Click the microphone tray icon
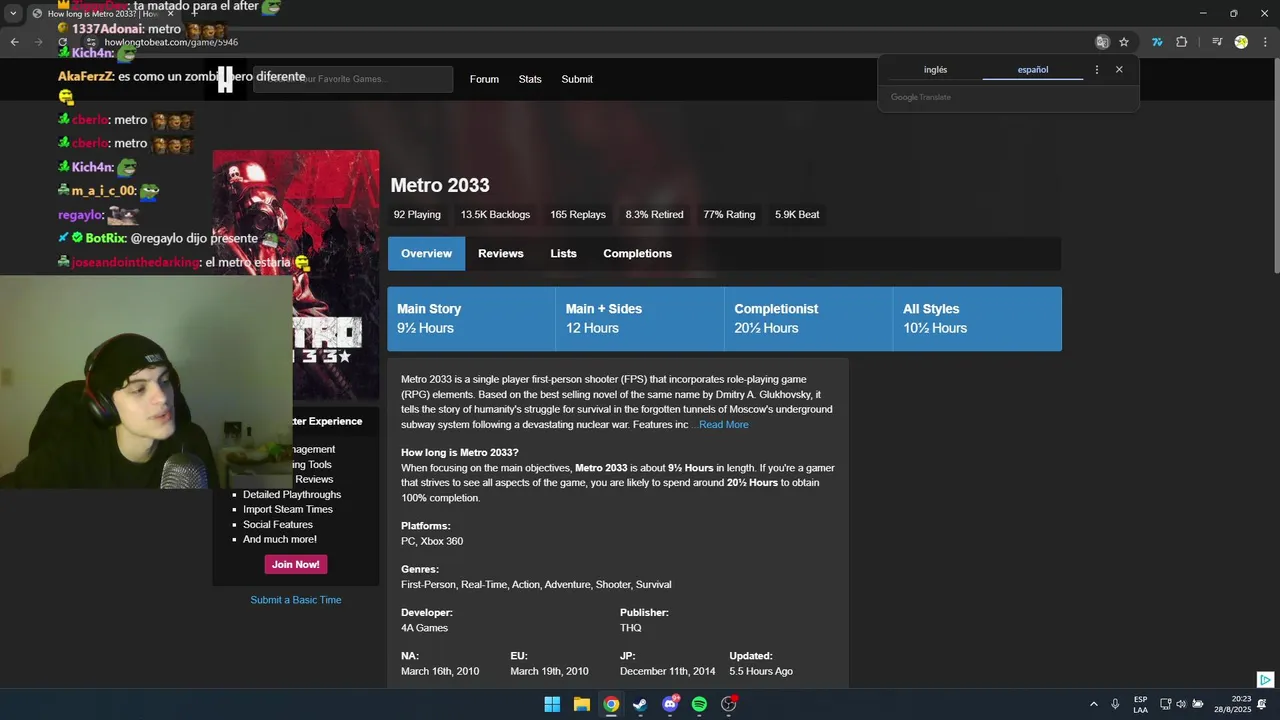Screen dimensions: 1280x720 1116,705
